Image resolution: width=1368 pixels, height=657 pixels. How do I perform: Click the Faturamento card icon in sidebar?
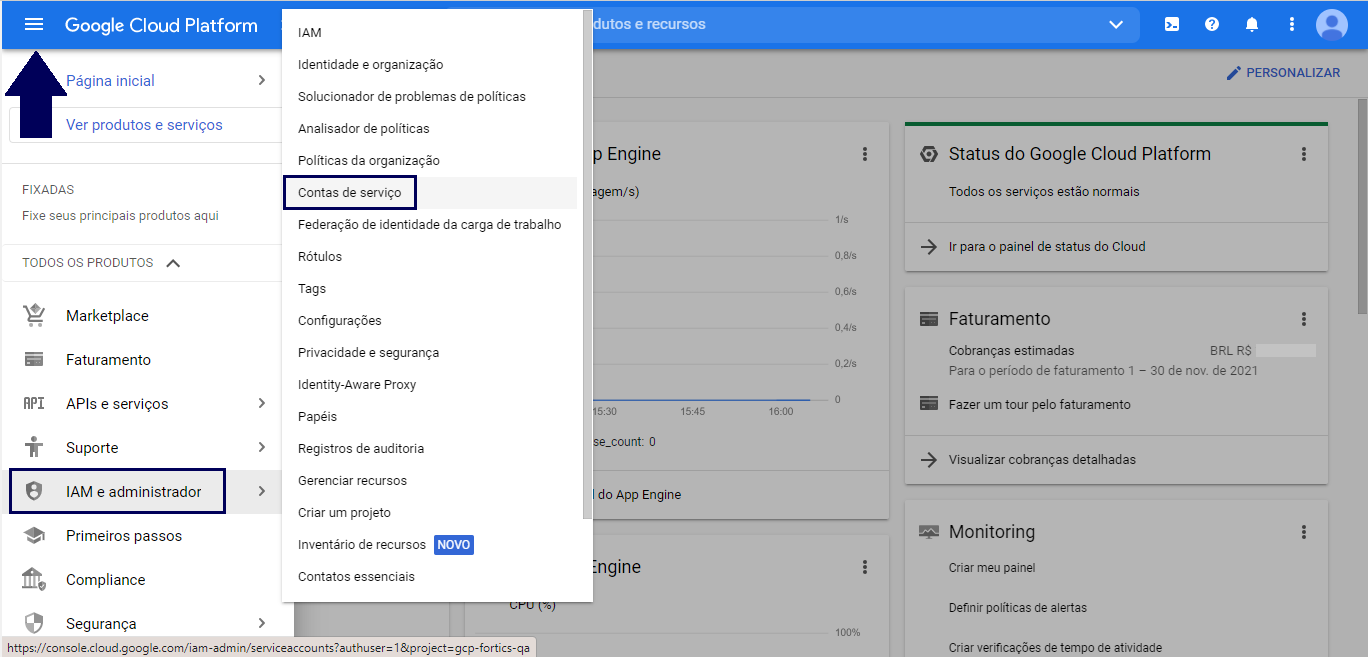[34, 360]
